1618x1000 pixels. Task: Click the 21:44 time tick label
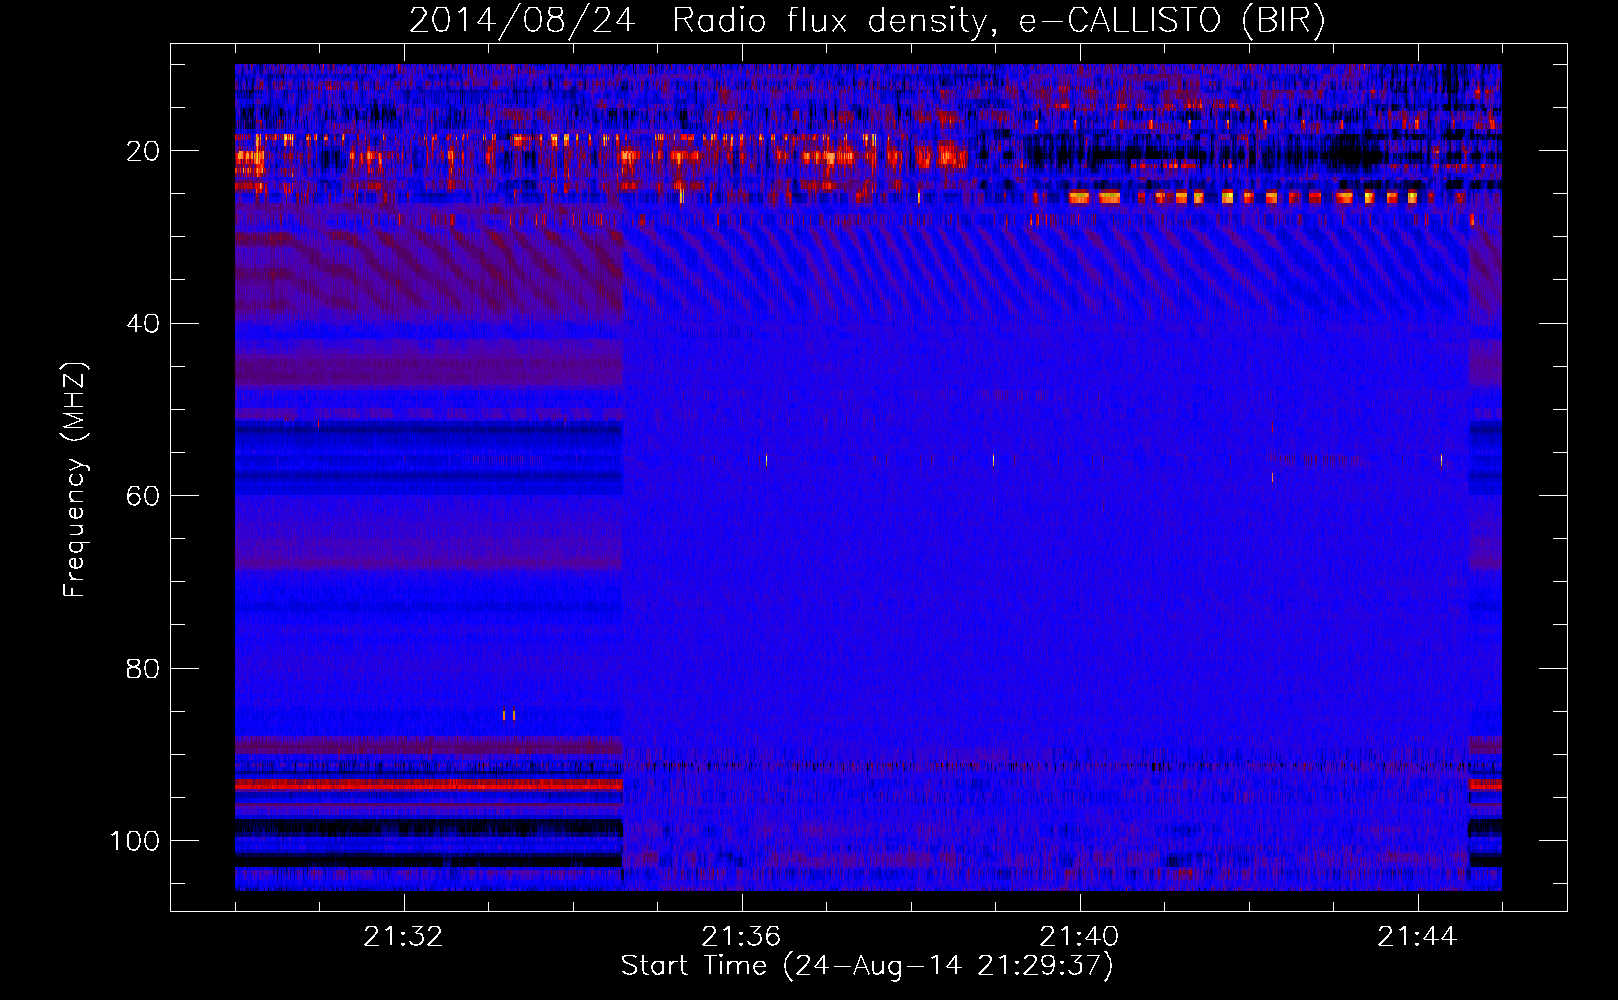1417,937
